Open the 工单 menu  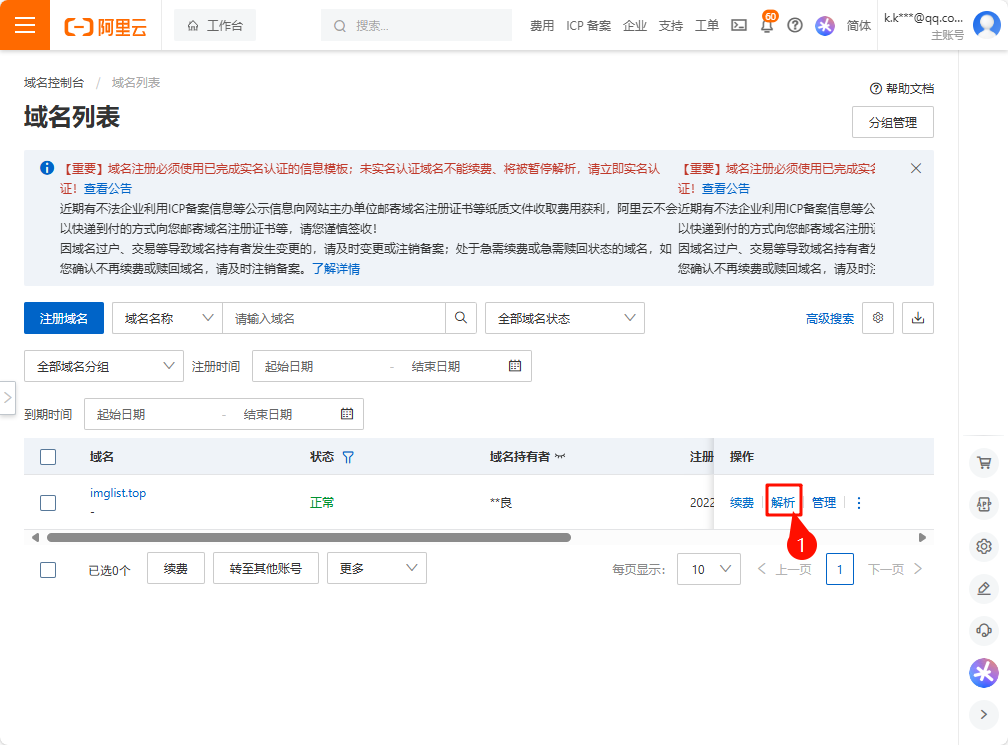pyautogui.click(x=706, y=26)
